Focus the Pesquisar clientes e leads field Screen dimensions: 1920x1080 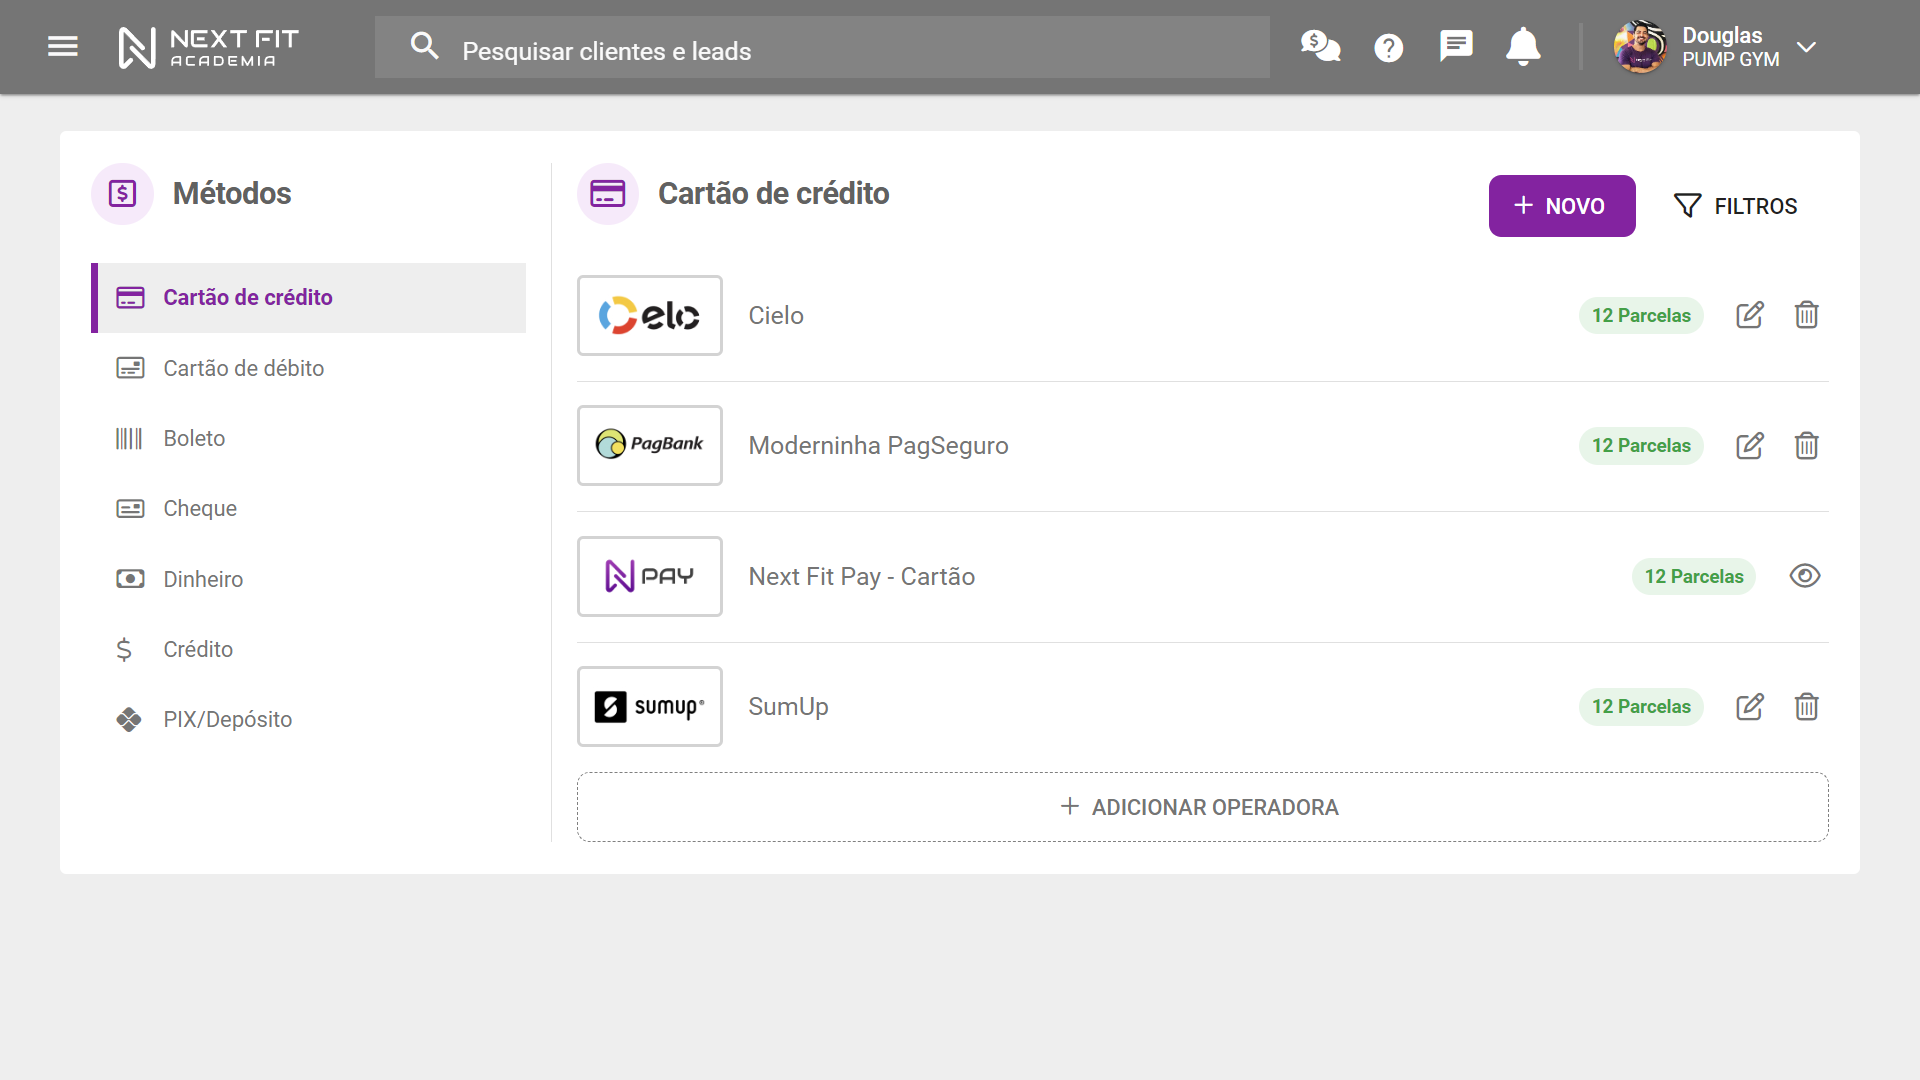click(x=820, y=50)
